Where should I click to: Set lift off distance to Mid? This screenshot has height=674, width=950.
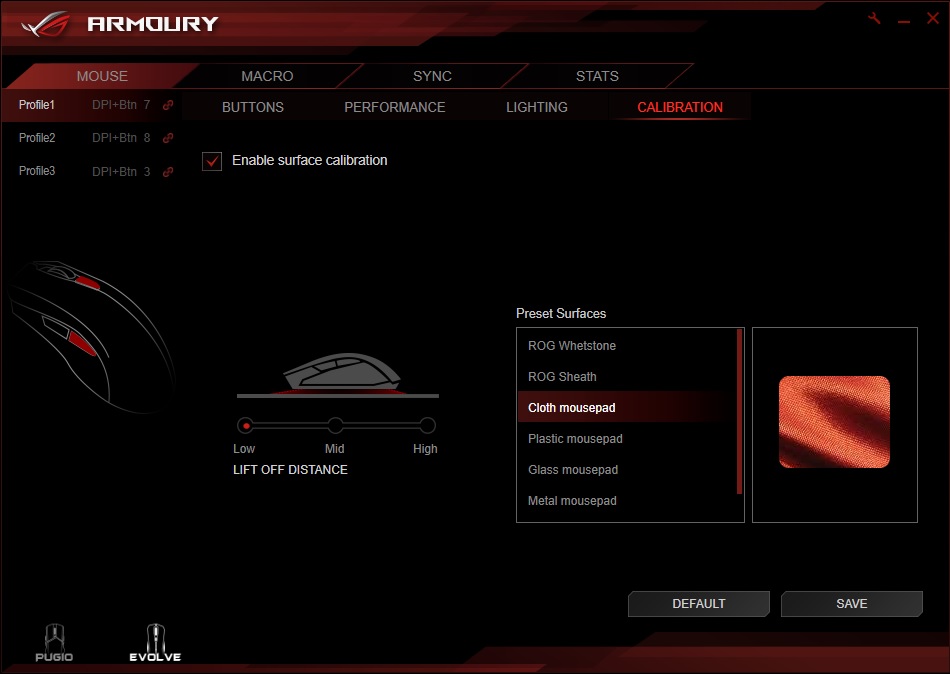[336, 425]
